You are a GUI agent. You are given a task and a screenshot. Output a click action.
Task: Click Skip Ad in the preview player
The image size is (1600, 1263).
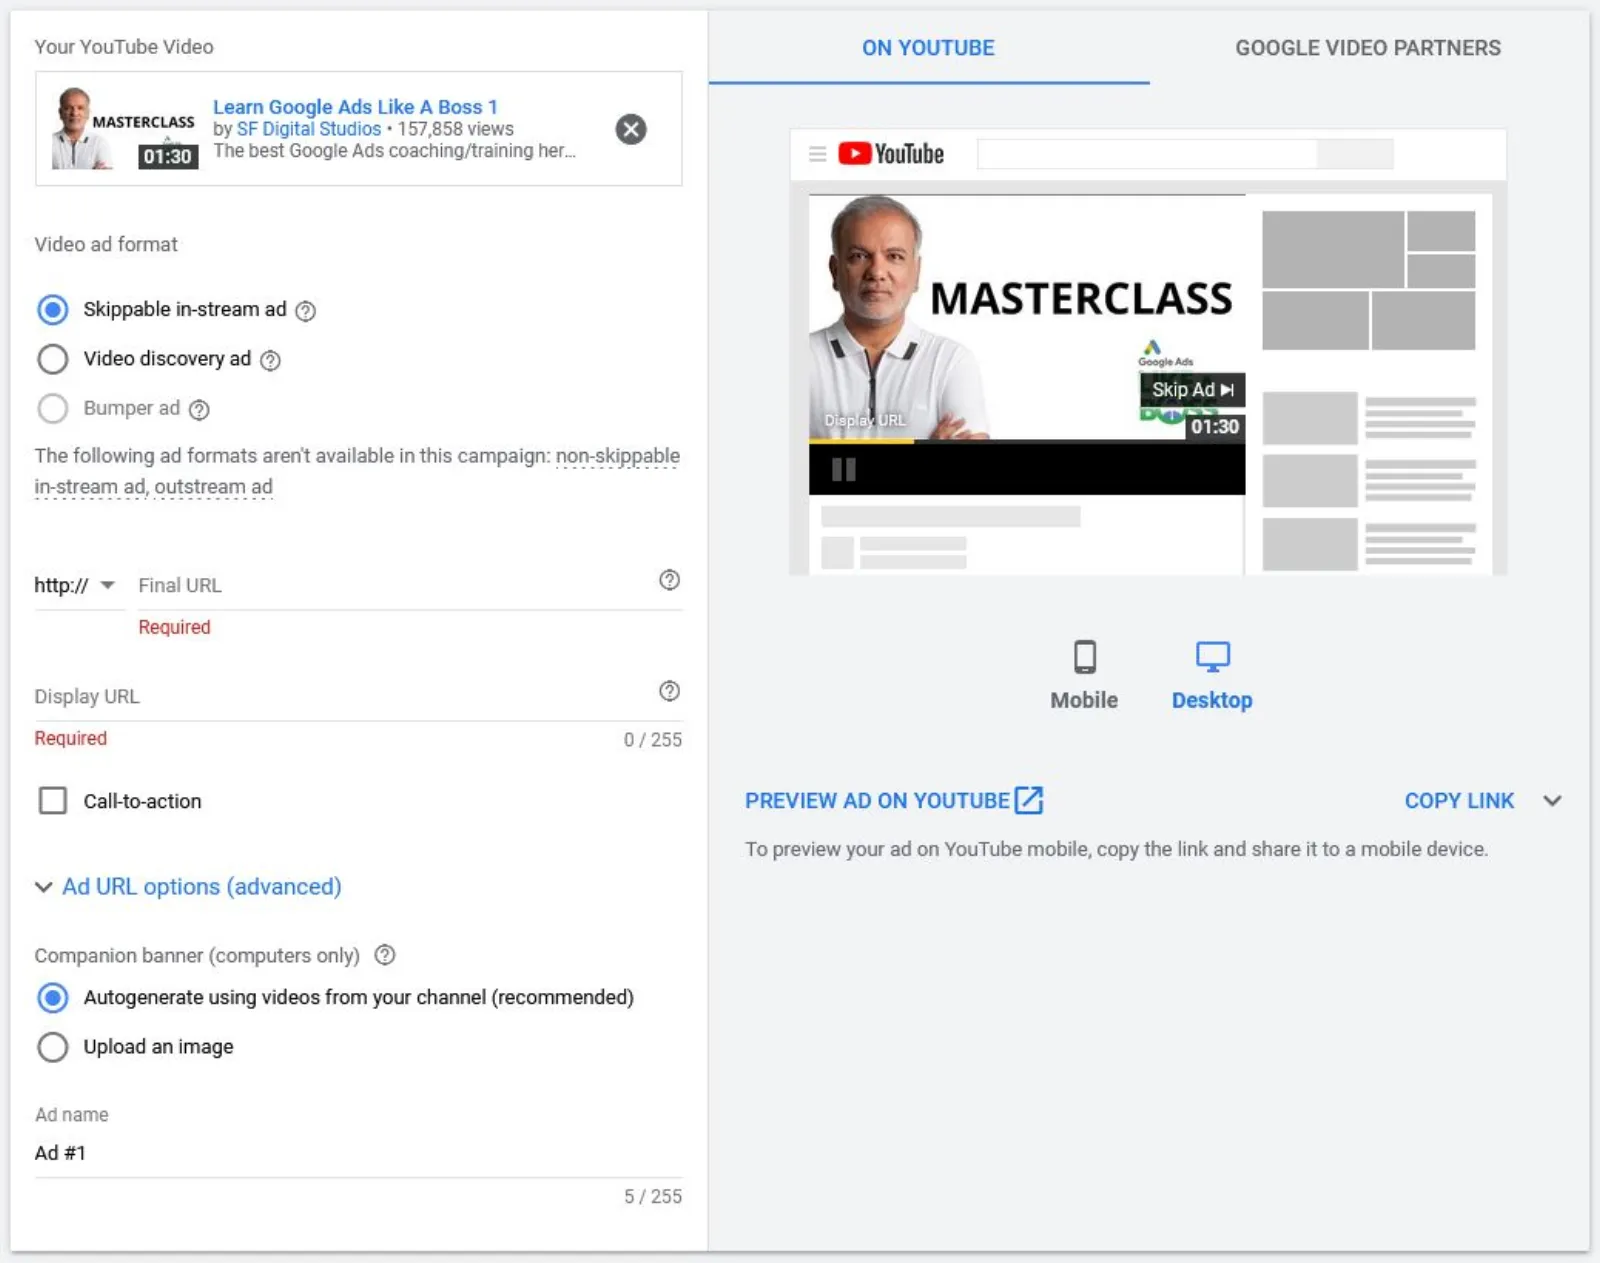pyautogui.click(x=1192, y=390)
